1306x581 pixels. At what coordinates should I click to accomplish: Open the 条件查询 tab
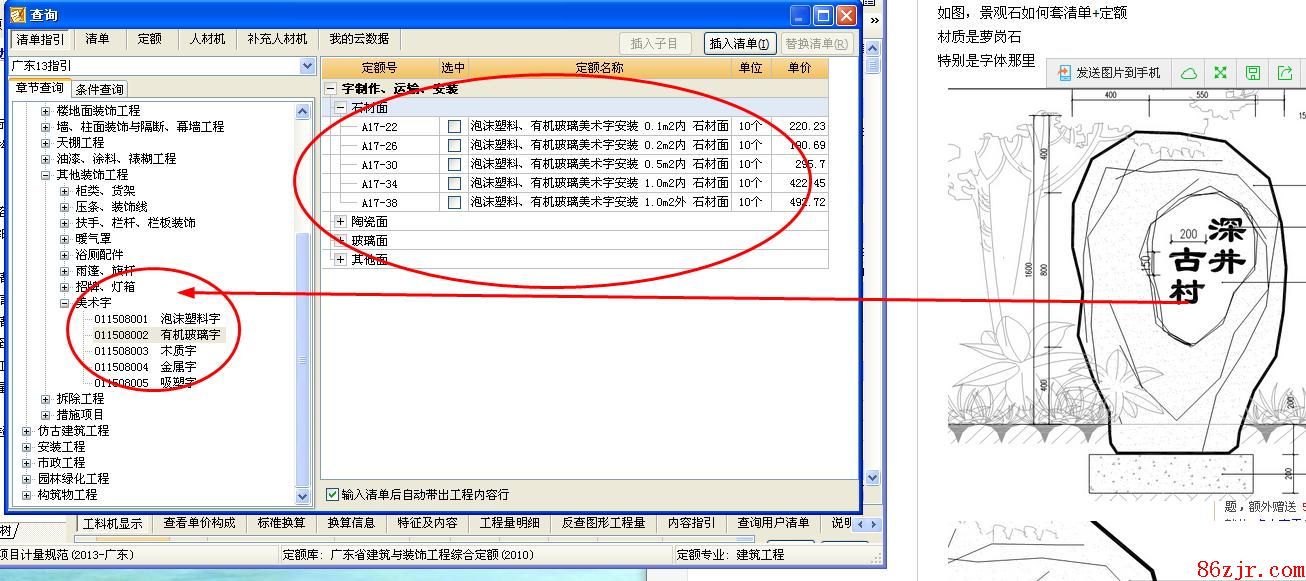(99, 90)
